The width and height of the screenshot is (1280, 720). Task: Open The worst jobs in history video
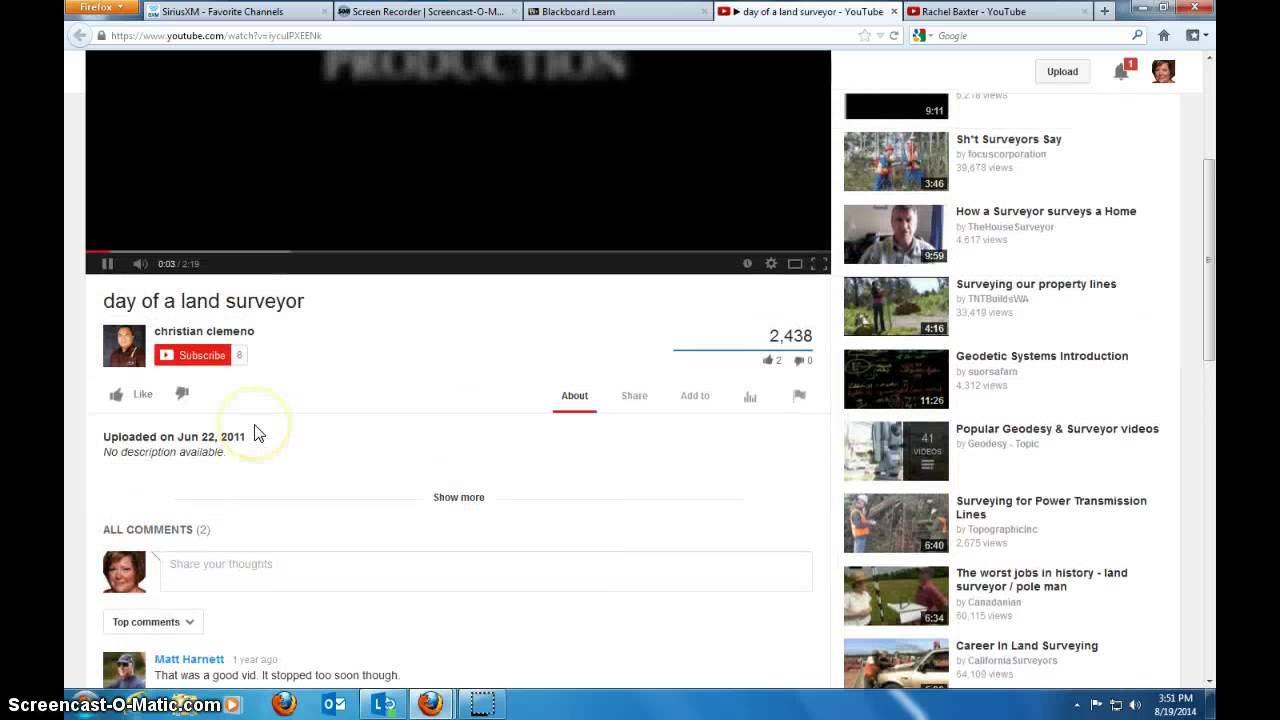point(1041,580)
